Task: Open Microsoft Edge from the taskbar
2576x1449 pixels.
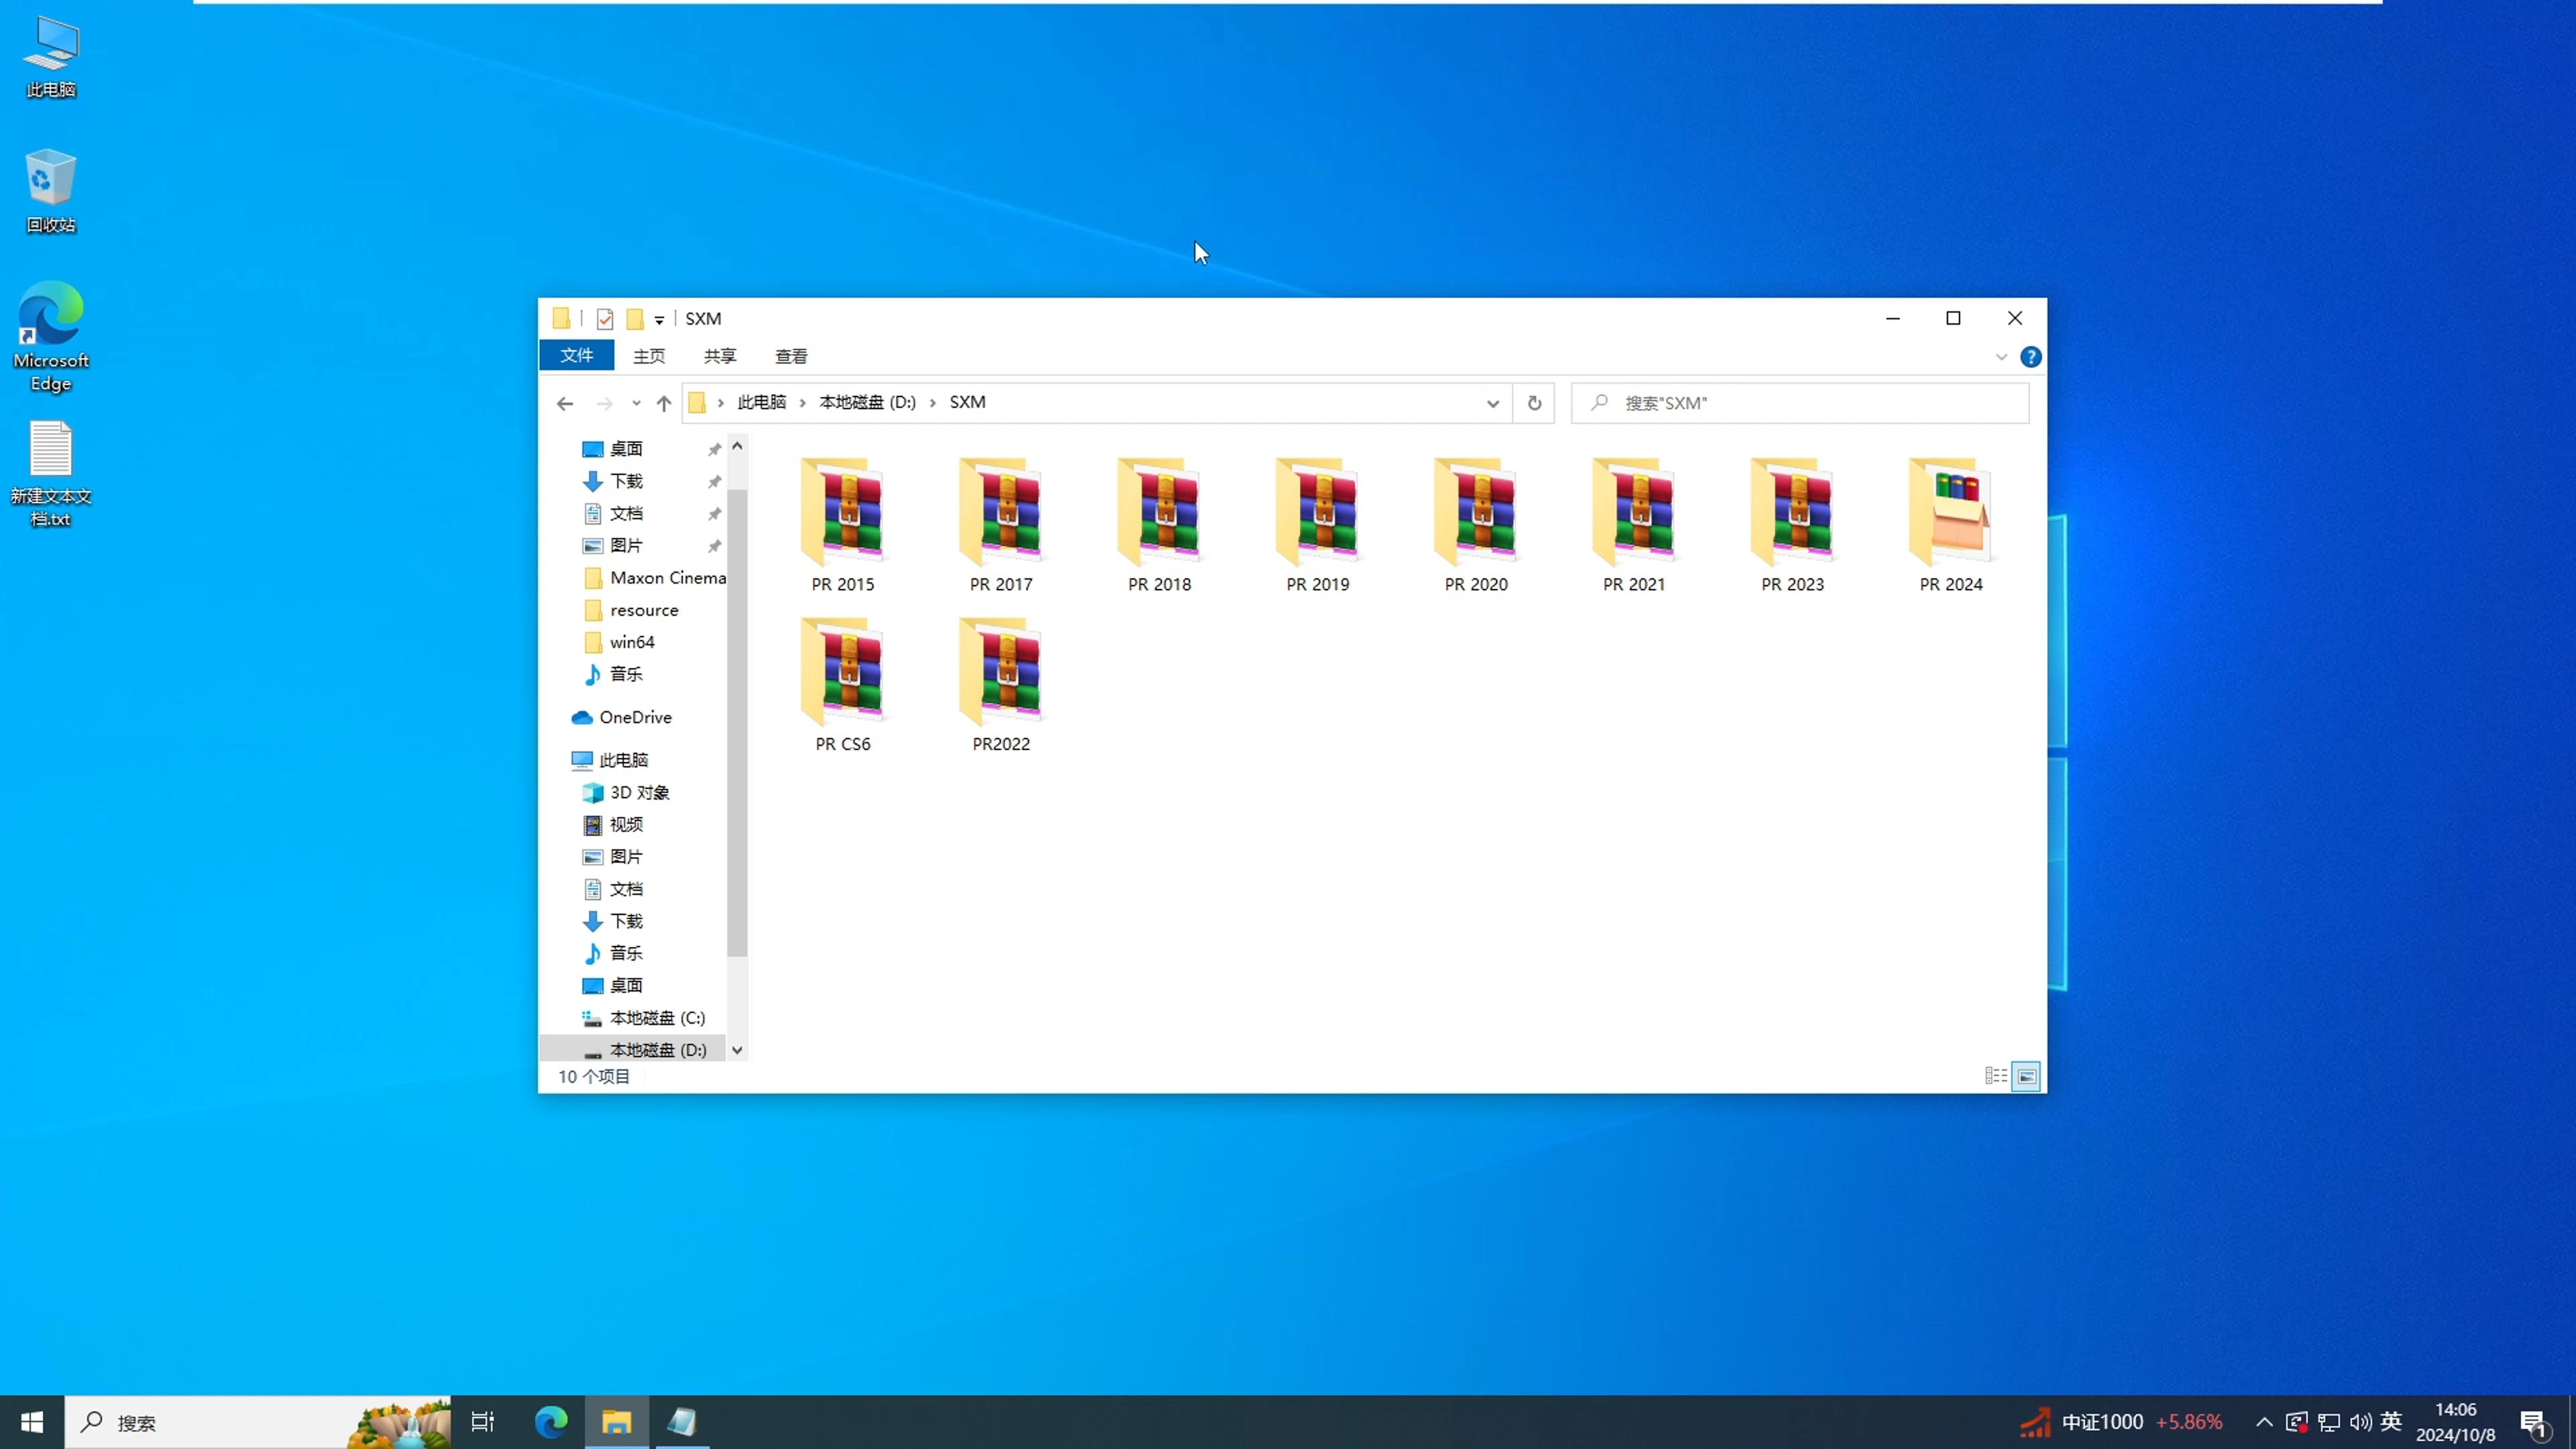Action: (551, 1422)
